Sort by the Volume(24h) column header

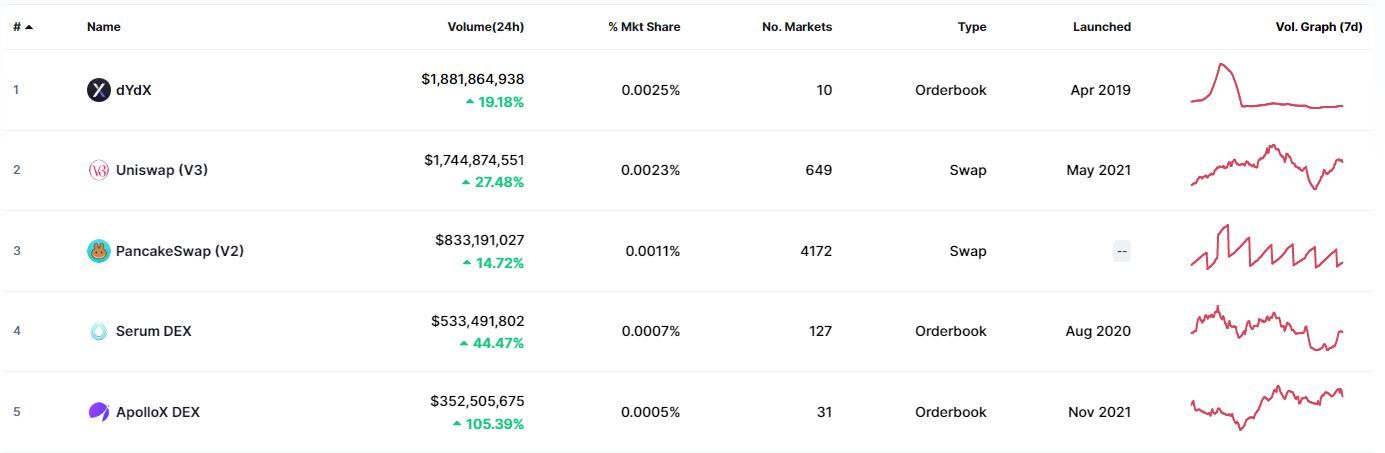[x=486, y=27]
